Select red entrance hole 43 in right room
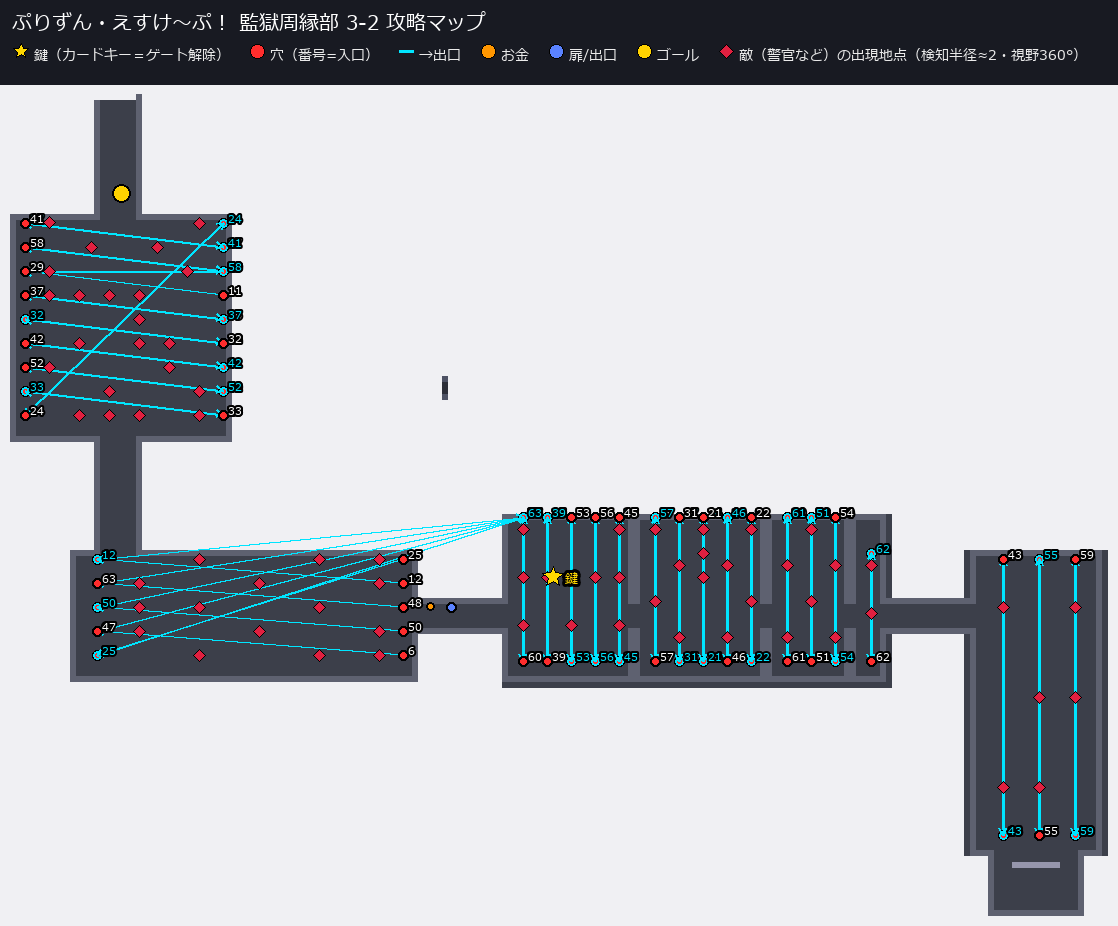This screenshot has width=1118, height=926. click(1003, 560)
